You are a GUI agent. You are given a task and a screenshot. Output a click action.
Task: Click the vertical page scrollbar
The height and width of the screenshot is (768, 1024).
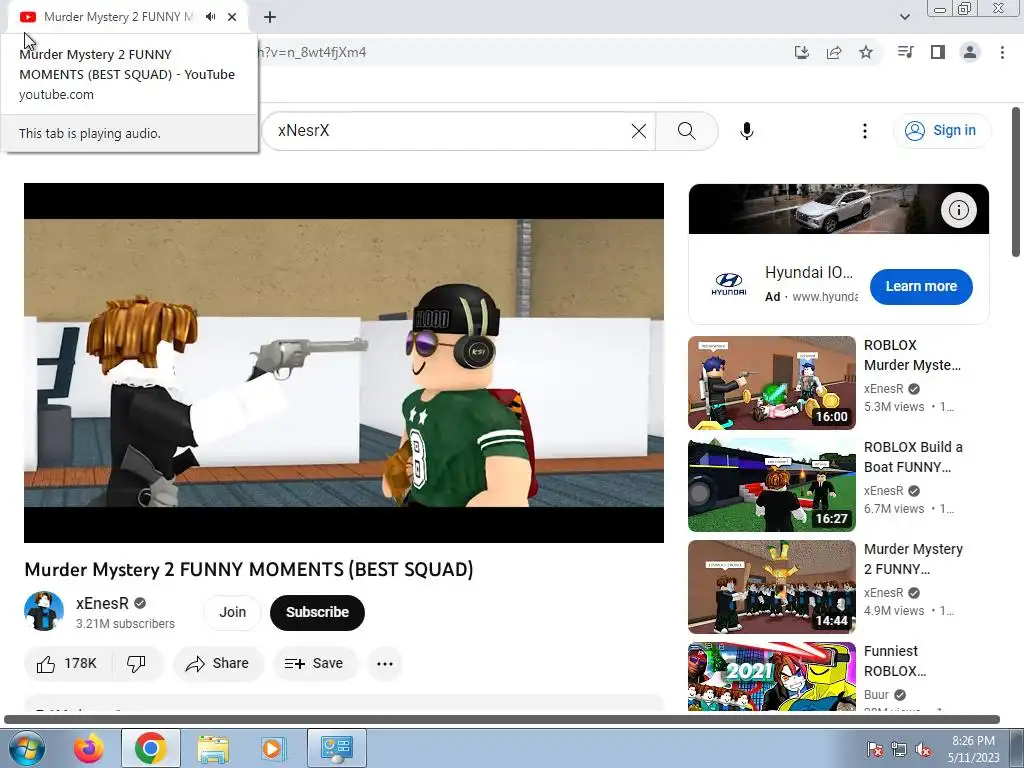tap(1016, 183)
